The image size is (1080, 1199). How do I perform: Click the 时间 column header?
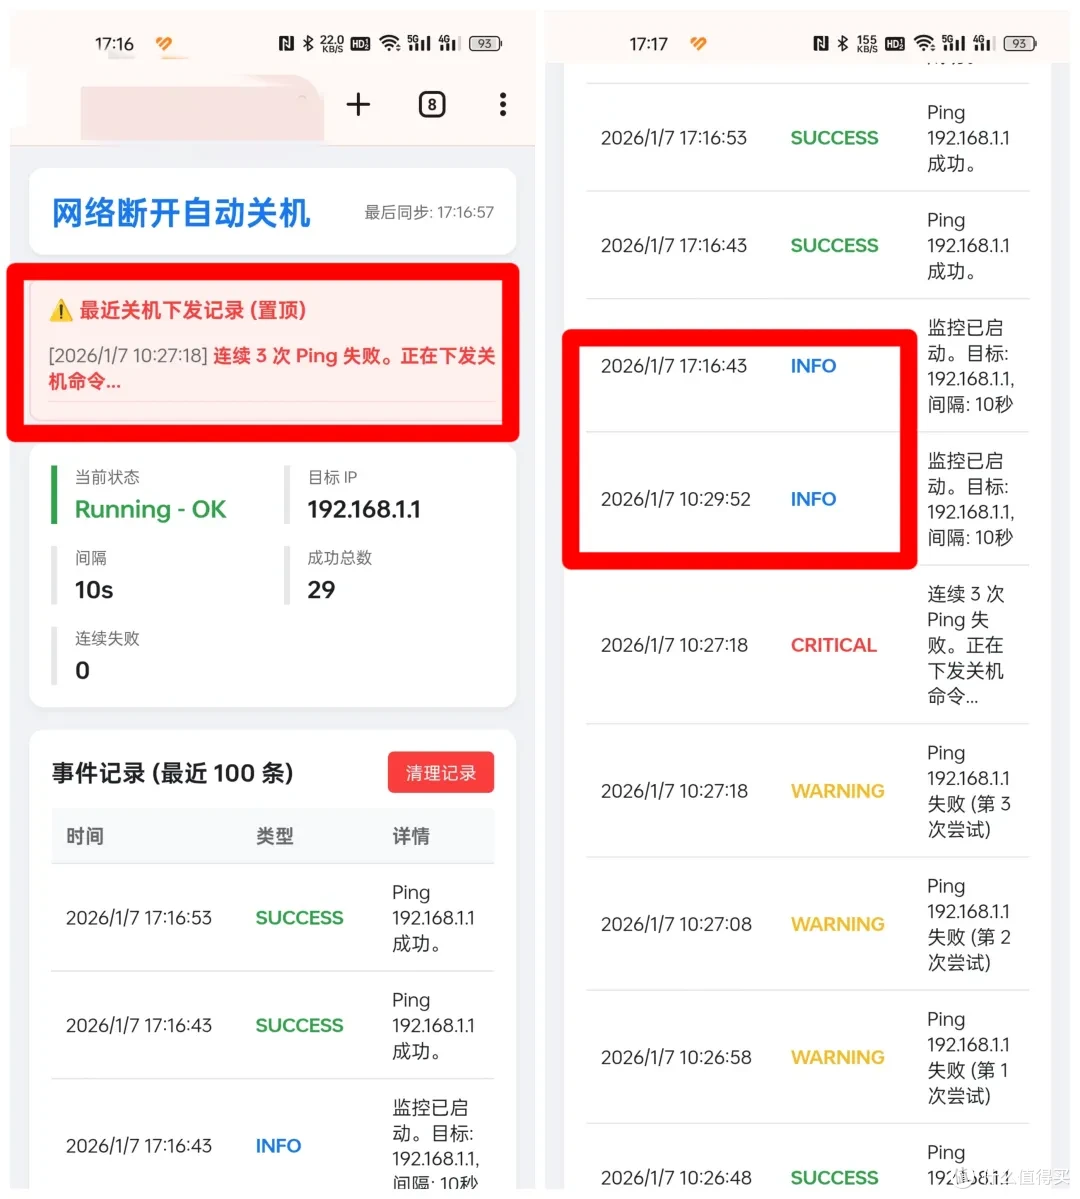[85, 836]
